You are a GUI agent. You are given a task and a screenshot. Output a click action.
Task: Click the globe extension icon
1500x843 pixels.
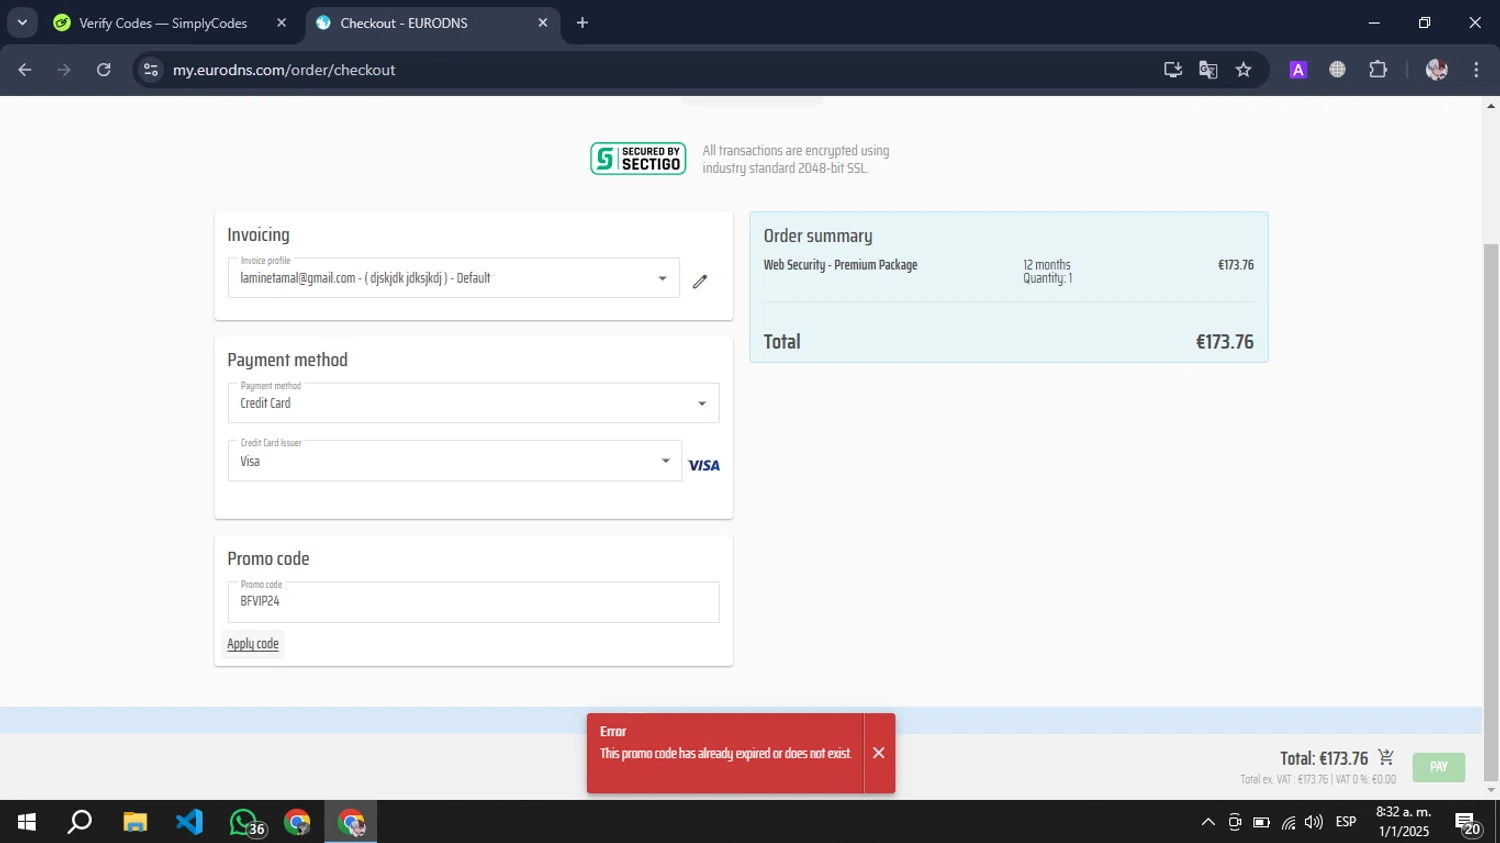1337,70
